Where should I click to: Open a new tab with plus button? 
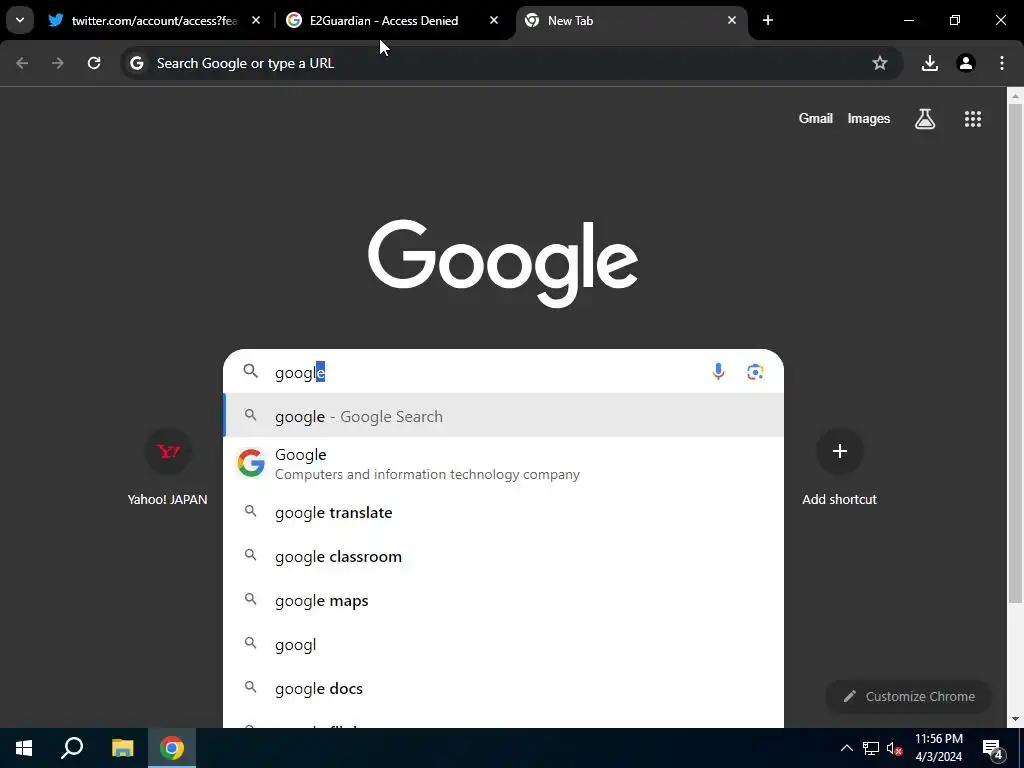coord(768,20)
